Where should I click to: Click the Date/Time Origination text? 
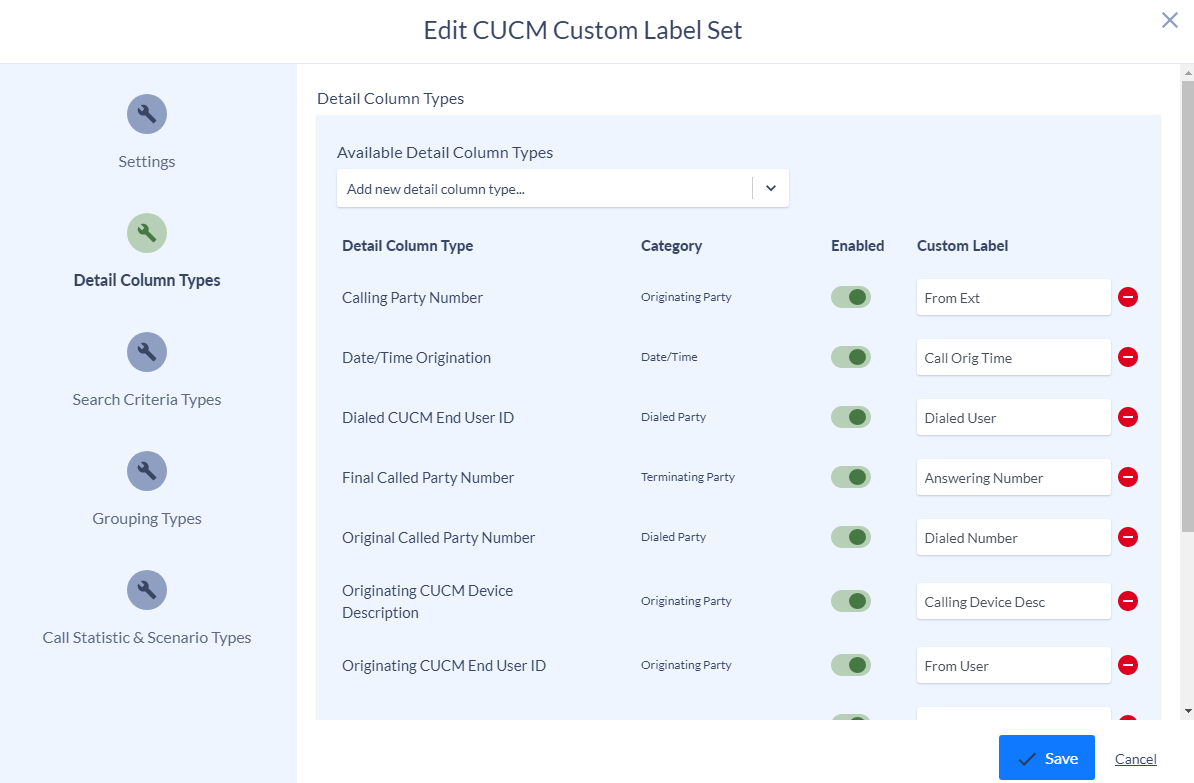417,358
